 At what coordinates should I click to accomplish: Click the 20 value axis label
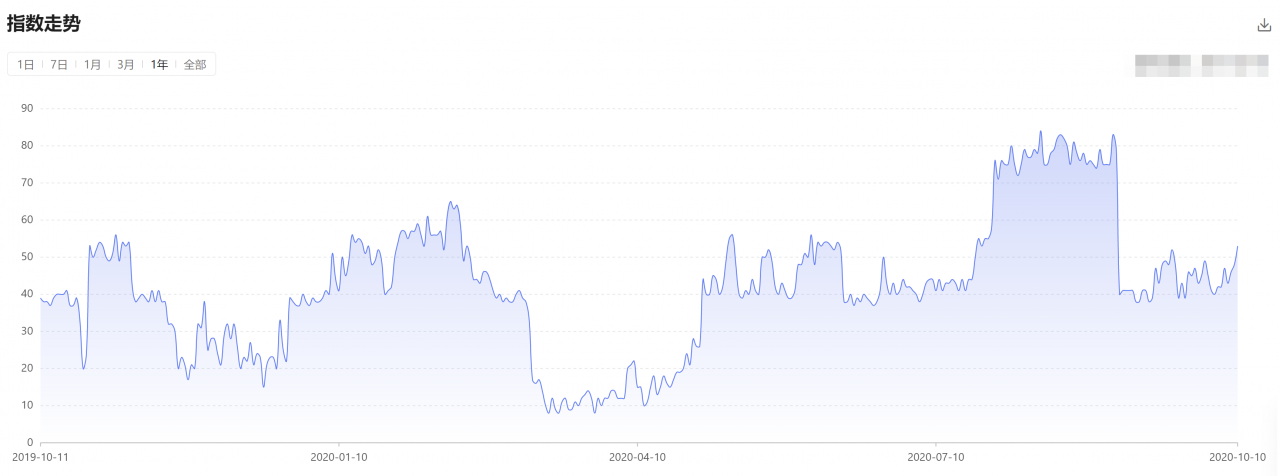[x=27, y=368]
